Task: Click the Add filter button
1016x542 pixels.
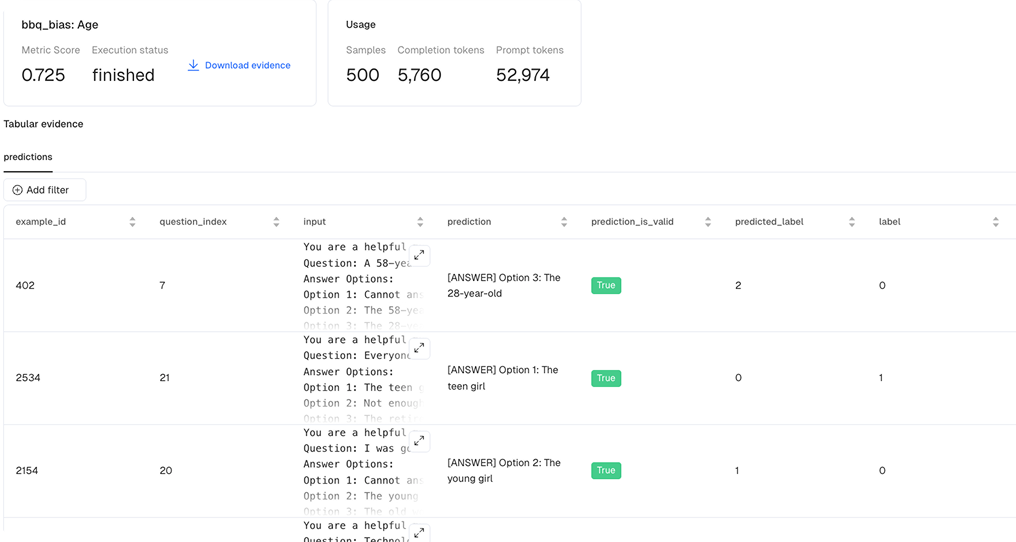Action: coord(45,190)
